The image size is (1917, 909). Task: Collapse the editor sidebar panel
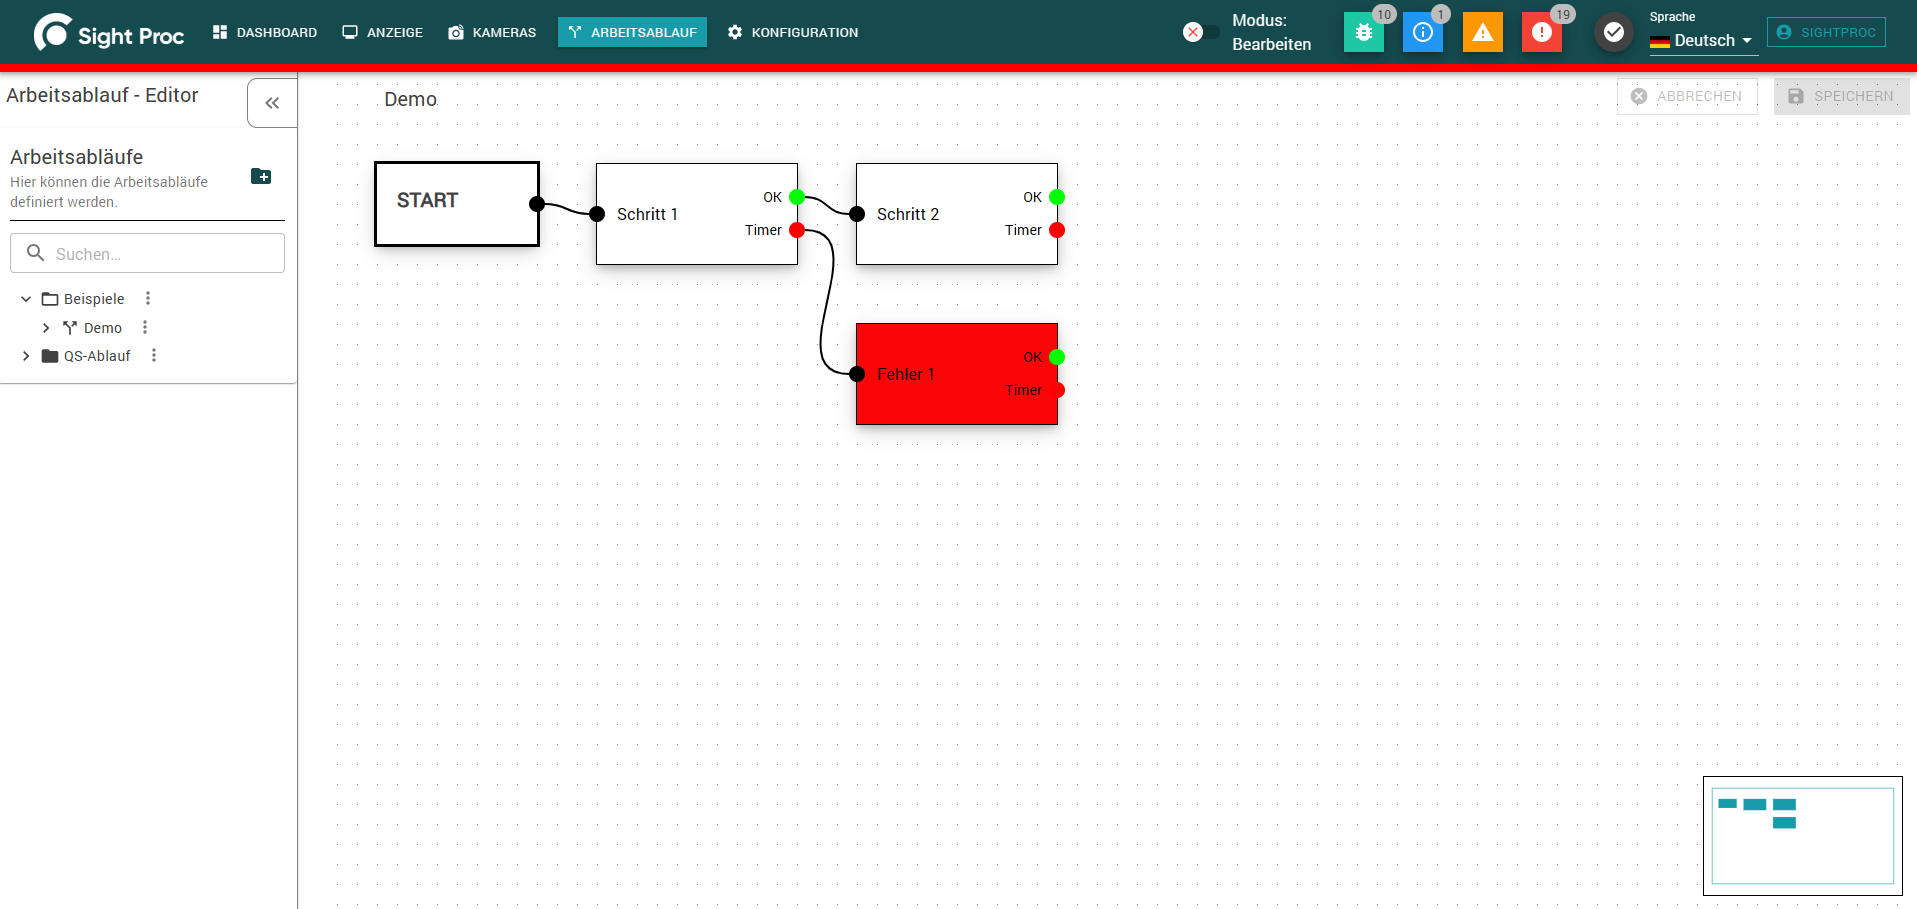tap(272, 103)
